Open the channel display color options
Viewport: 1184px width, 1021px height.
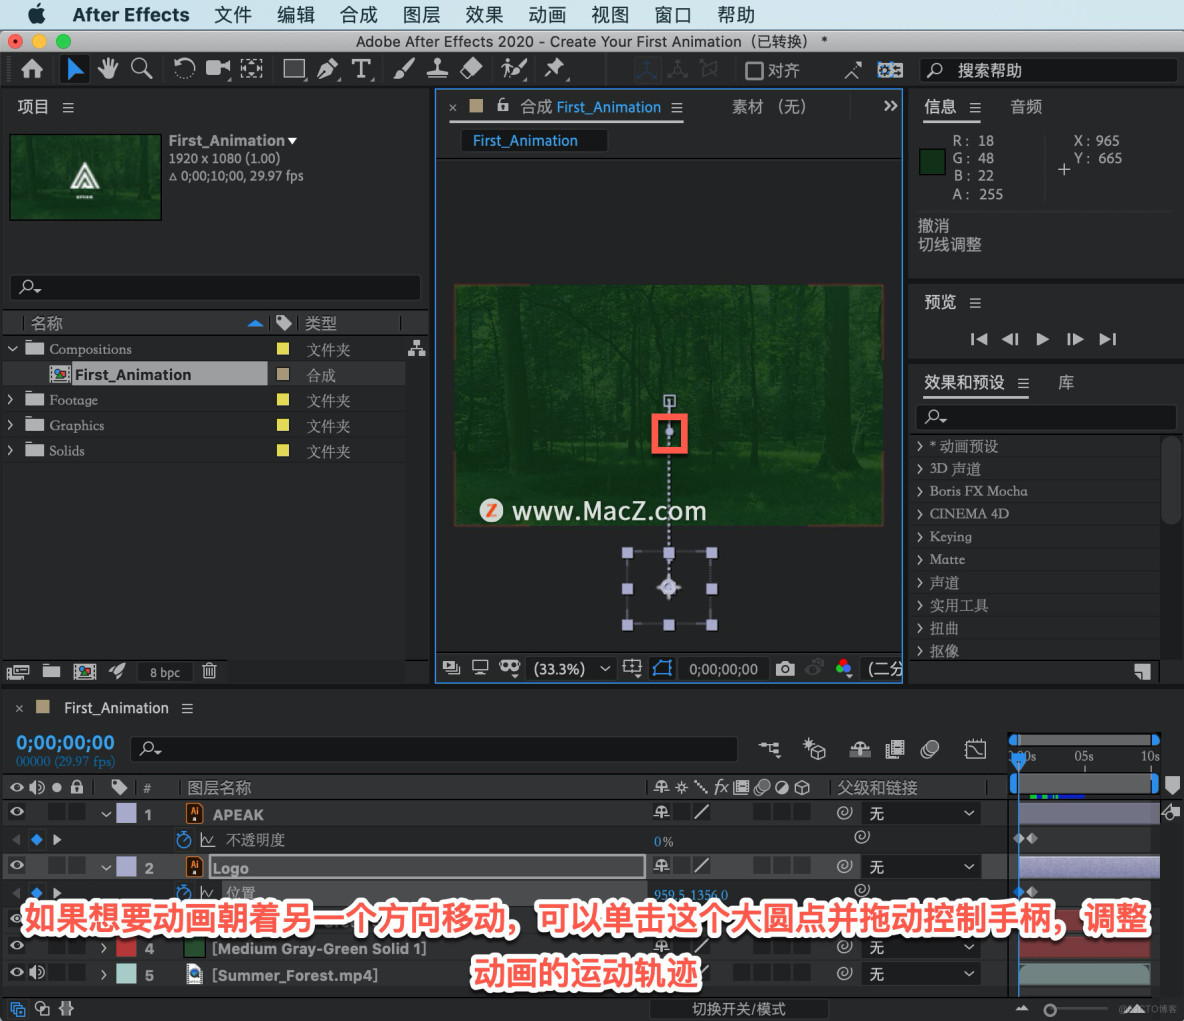point(844,668)
